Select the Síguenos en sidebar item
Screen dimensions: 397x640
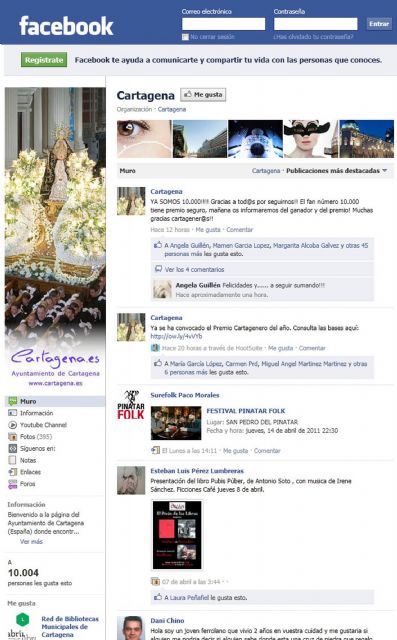point(38,449)
